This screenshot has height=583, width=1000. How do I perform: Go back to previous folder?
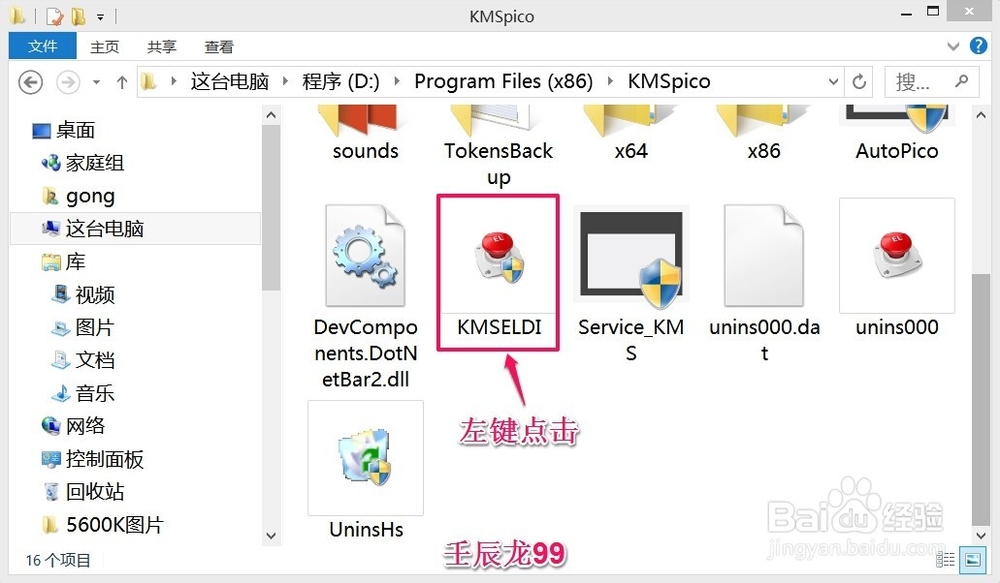(x=30, y=82)
